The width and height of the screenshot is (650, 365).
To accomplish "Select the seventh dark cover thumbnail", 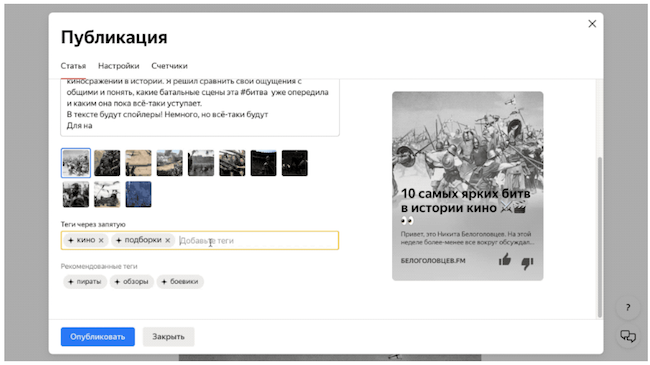I will pyautogui.click(x=263, y=163).
